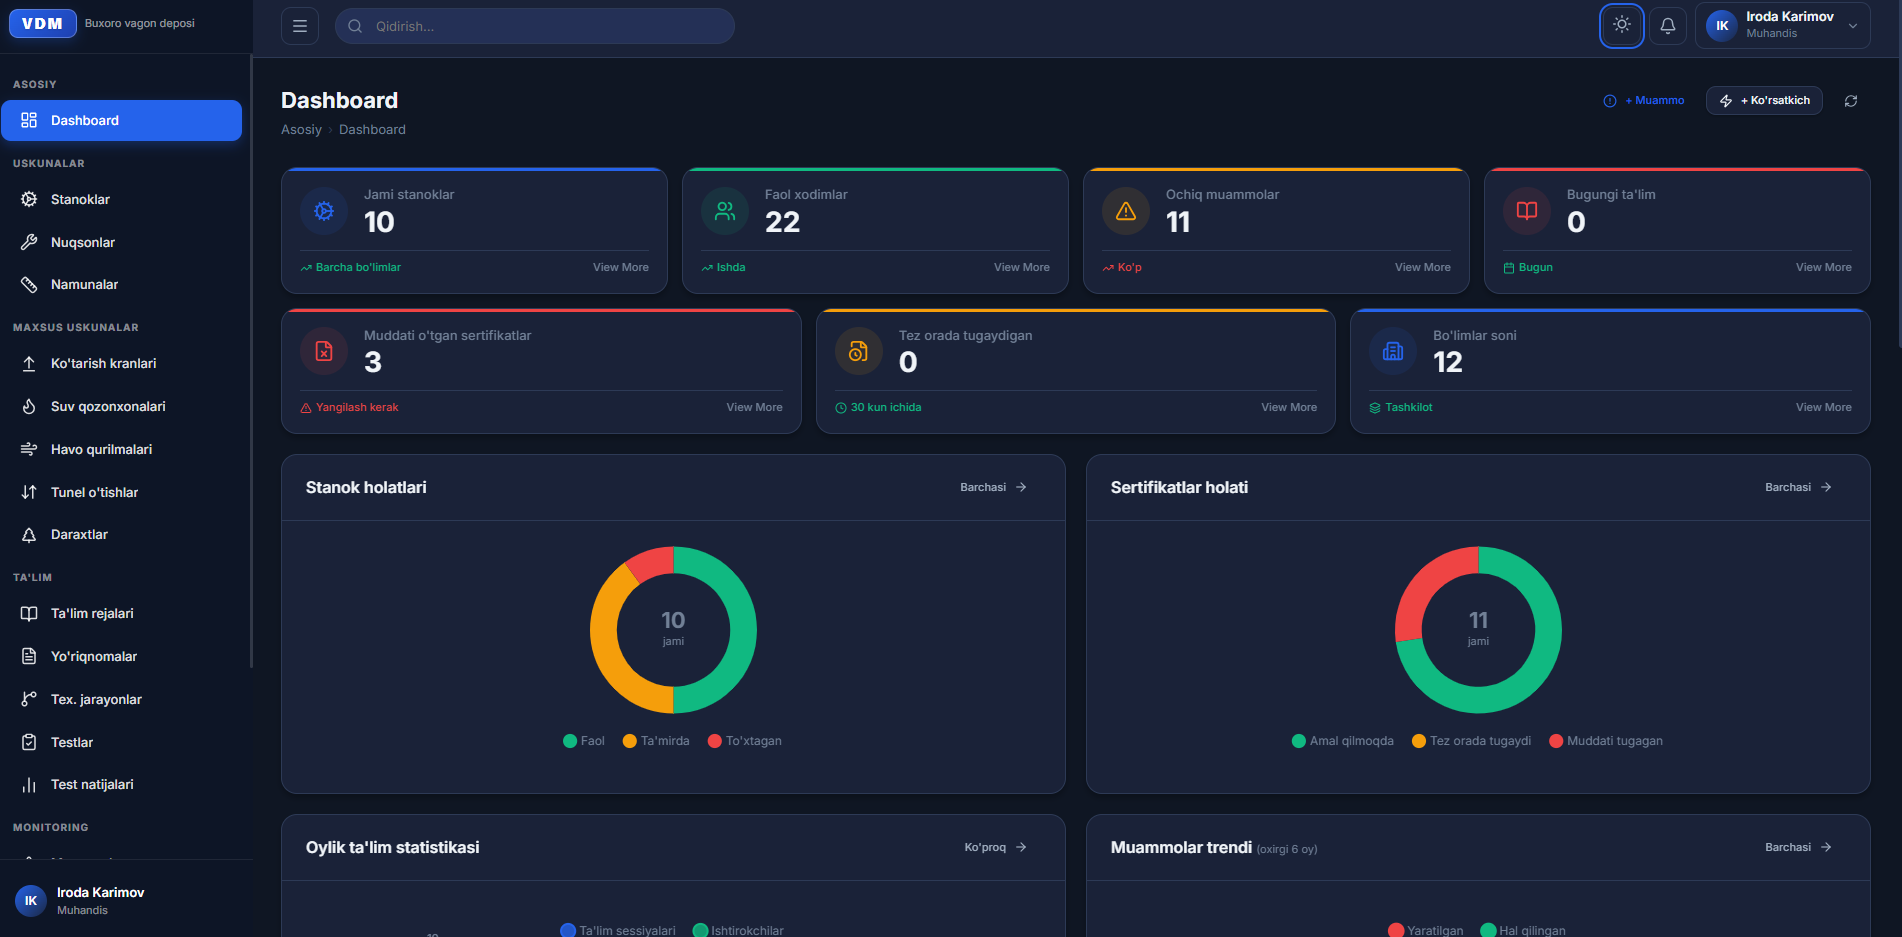
Task: View More on Bugungi ta'lim card
Action: click(1824, 267)
